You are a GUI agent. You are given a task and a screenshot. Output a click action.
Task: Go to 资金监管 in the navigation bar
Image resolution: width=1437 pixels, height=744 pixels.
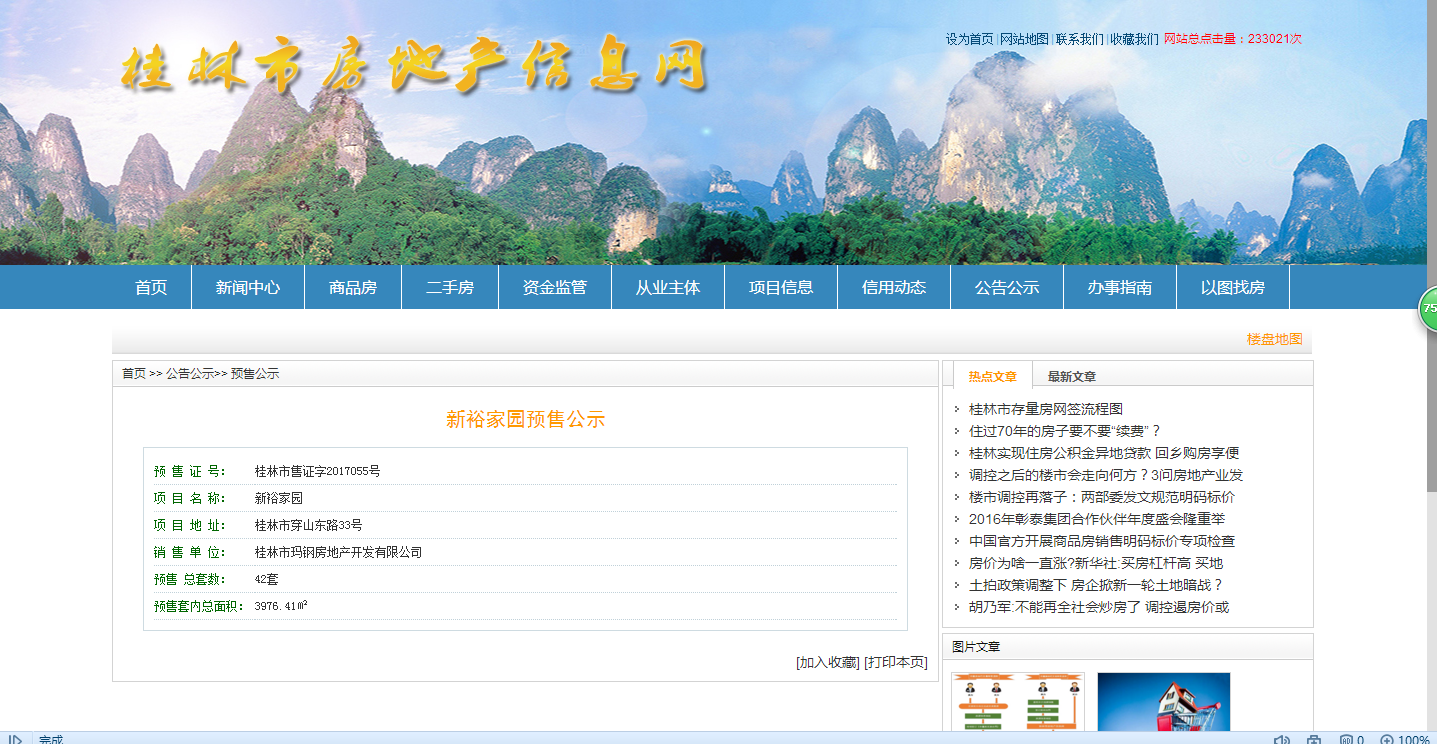click(554, 288)
